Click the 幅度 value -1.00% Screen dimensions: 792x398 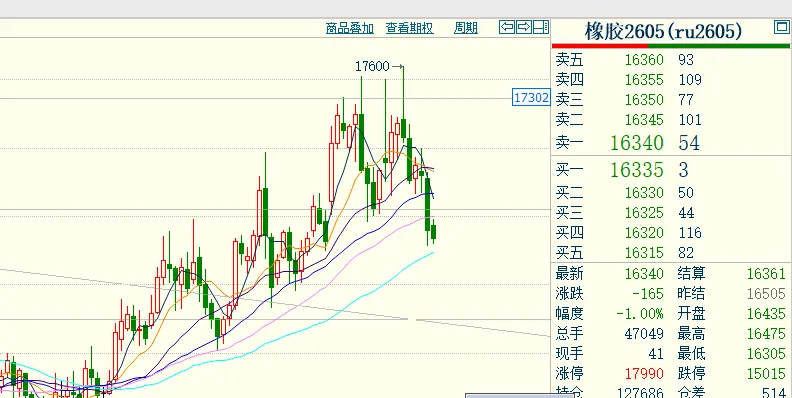(640, 314)
